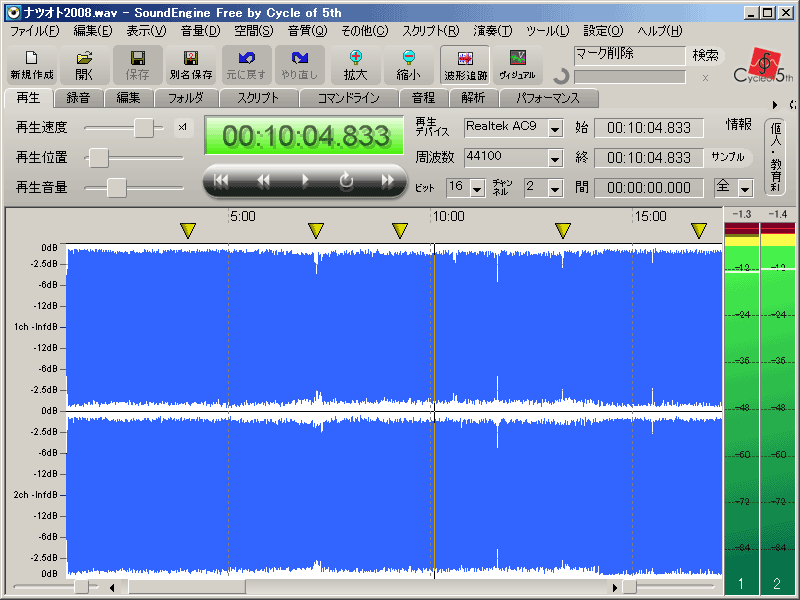Click the Cycle of 5th logo
The height and width of the screenshot is (600, 800).
click(x=763, y=66)
